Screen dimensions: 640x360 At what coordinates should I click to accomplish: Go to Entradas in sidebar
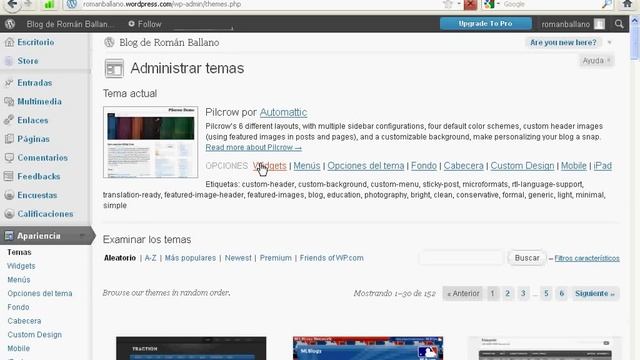click(x=35, y=83)
